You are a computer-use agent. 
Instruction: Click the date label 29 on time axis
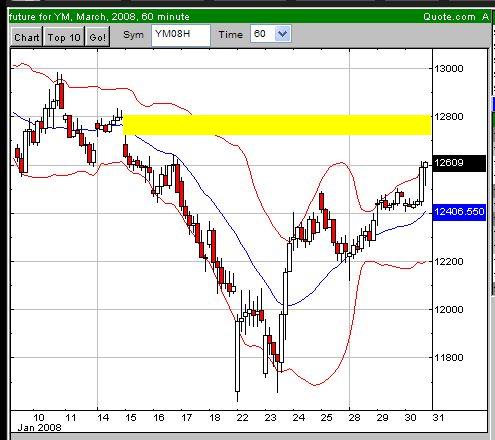click(x=383, y=417)
